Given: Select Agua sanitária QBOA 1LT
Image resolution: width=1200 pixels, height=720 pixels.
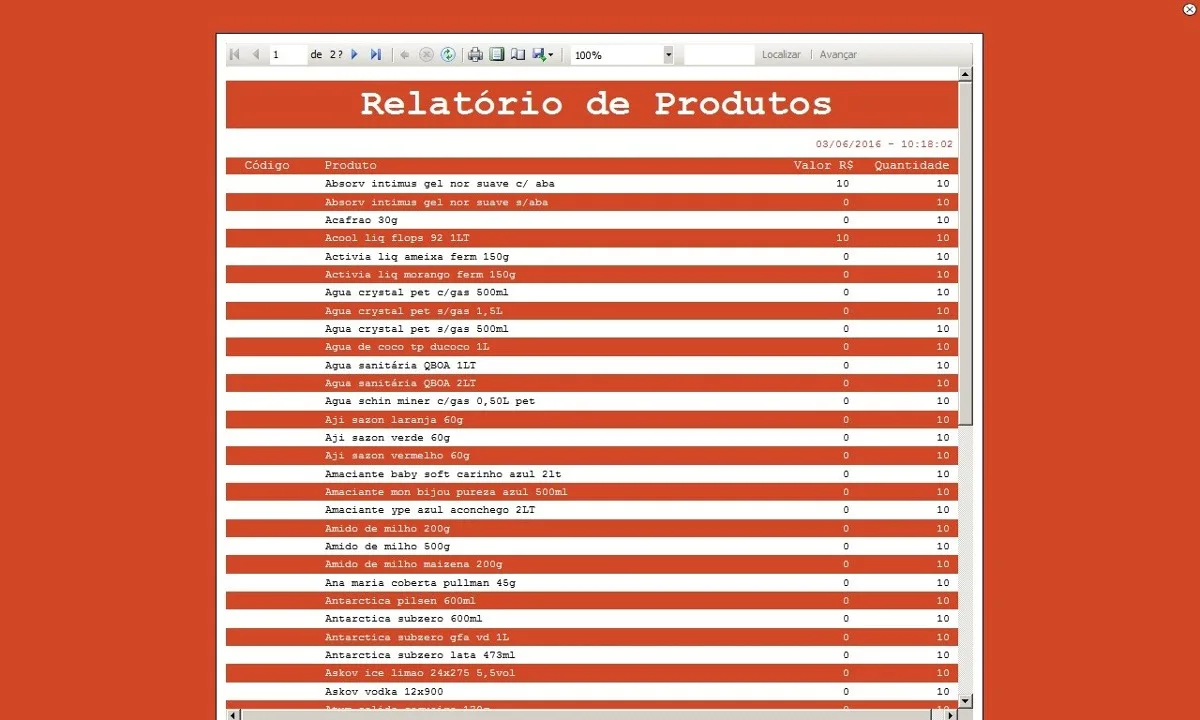Looking at the screenshot, I should point(592,365).
